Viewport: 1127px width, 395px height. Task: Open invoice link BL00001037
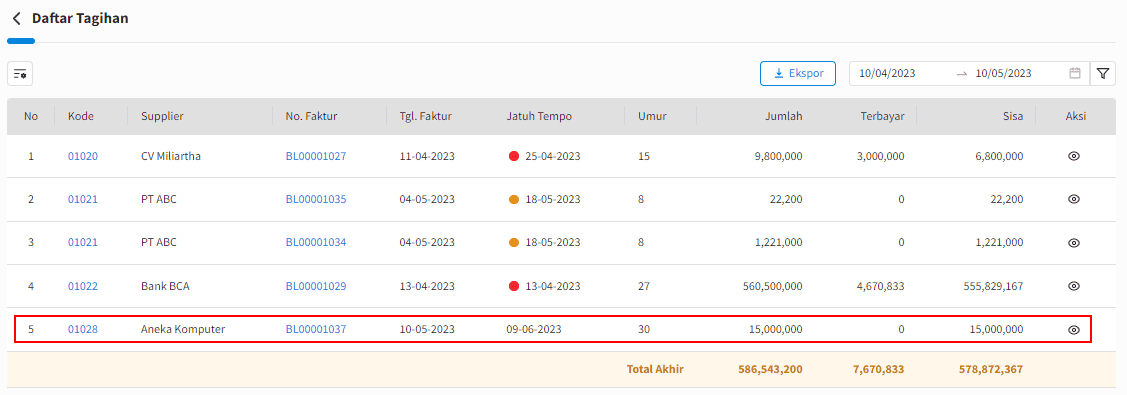coord(316,330)
